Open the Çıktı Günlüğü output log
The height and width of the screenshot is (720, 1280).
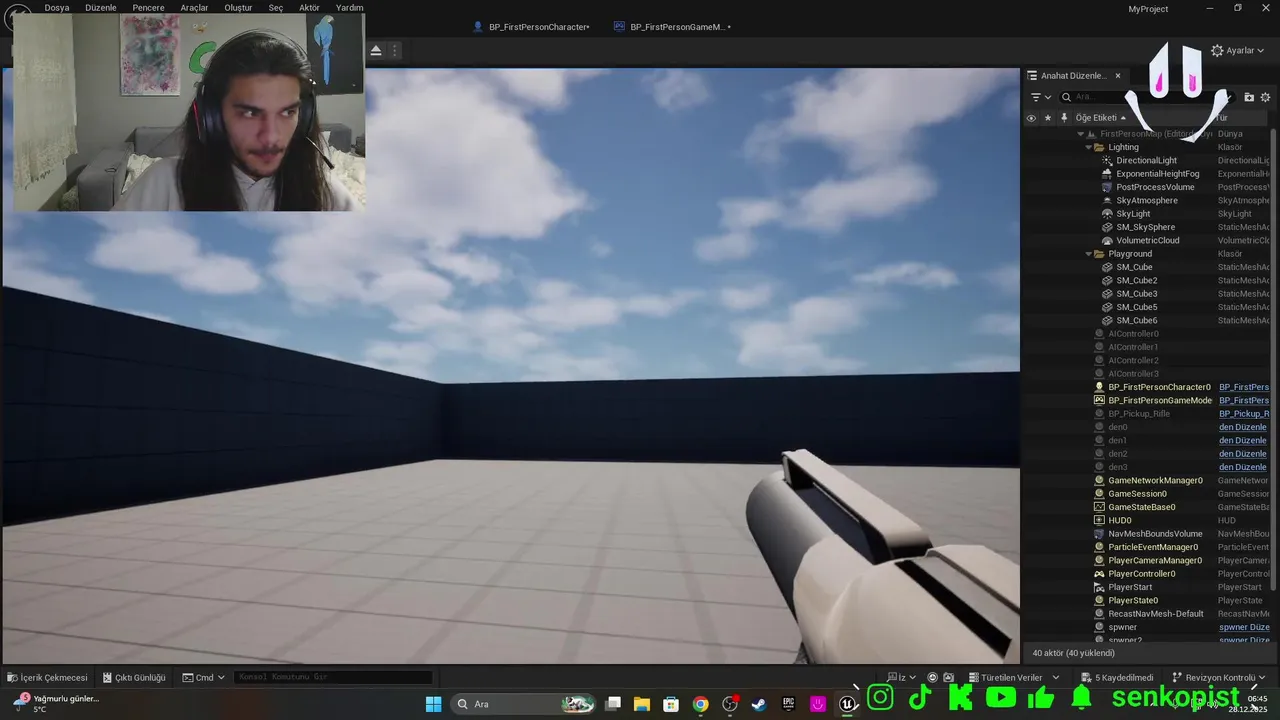coord(134,677)
